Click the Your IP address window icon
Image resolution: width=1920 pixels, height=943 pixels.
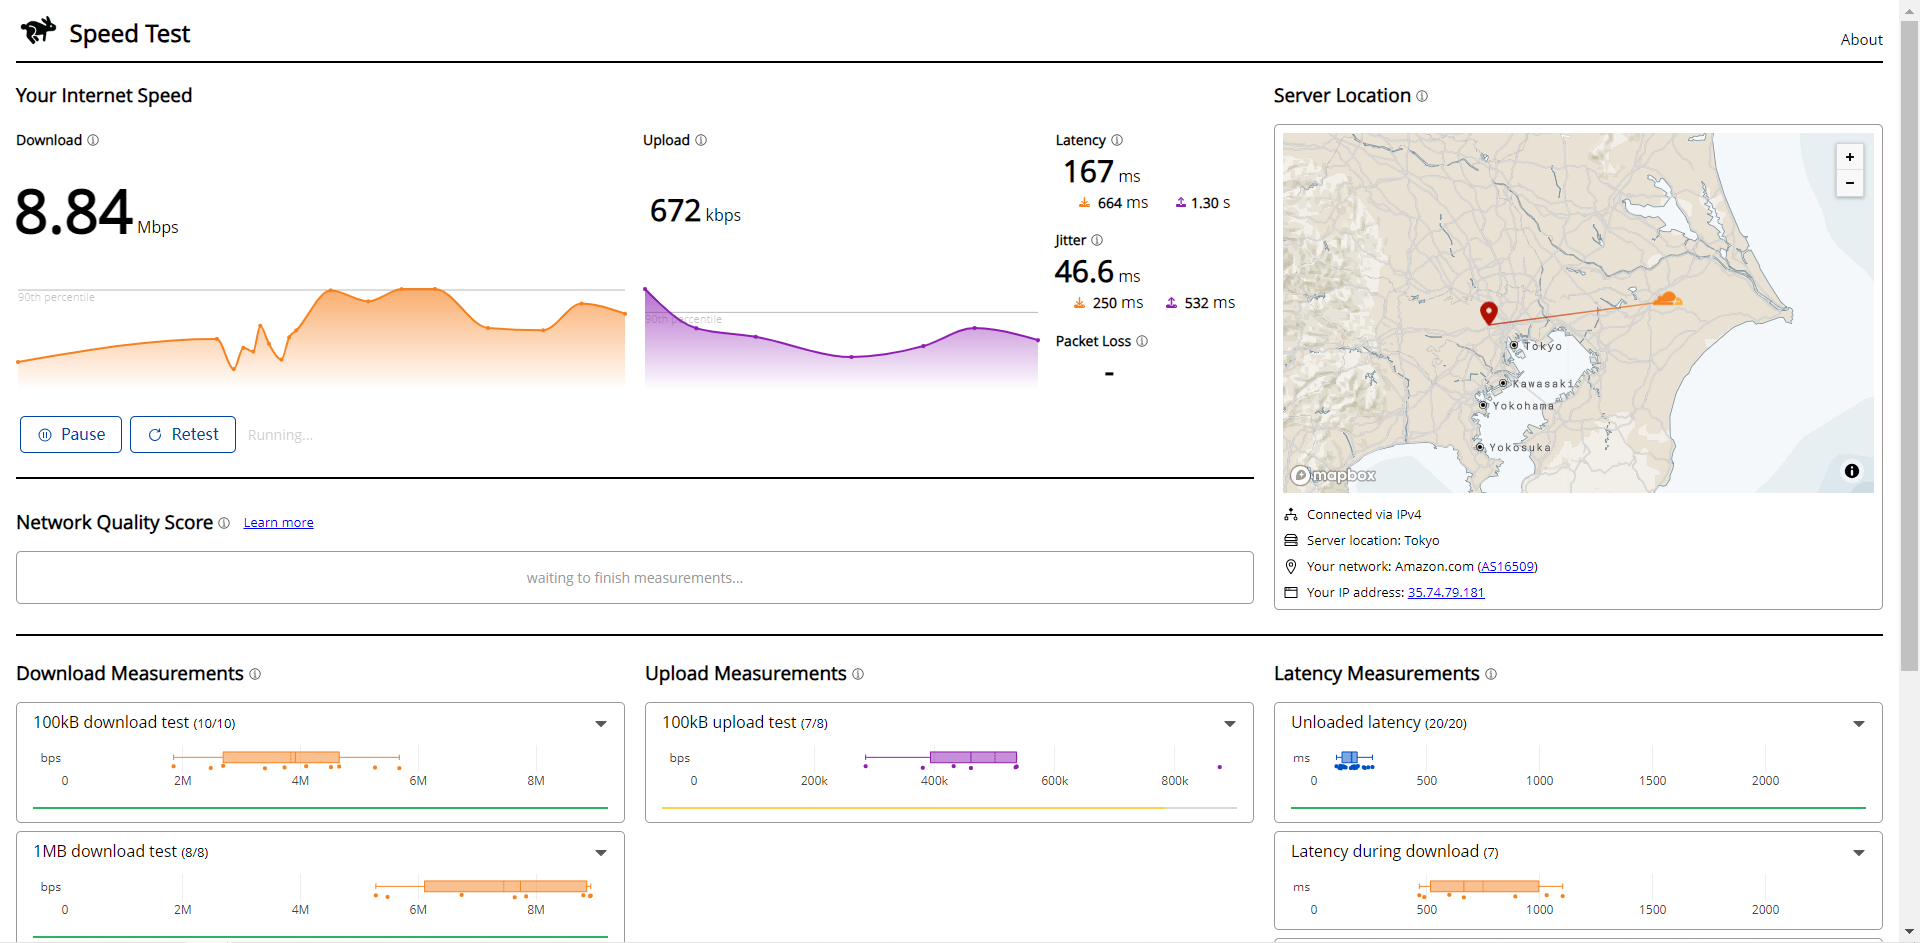click(1291, 593)
